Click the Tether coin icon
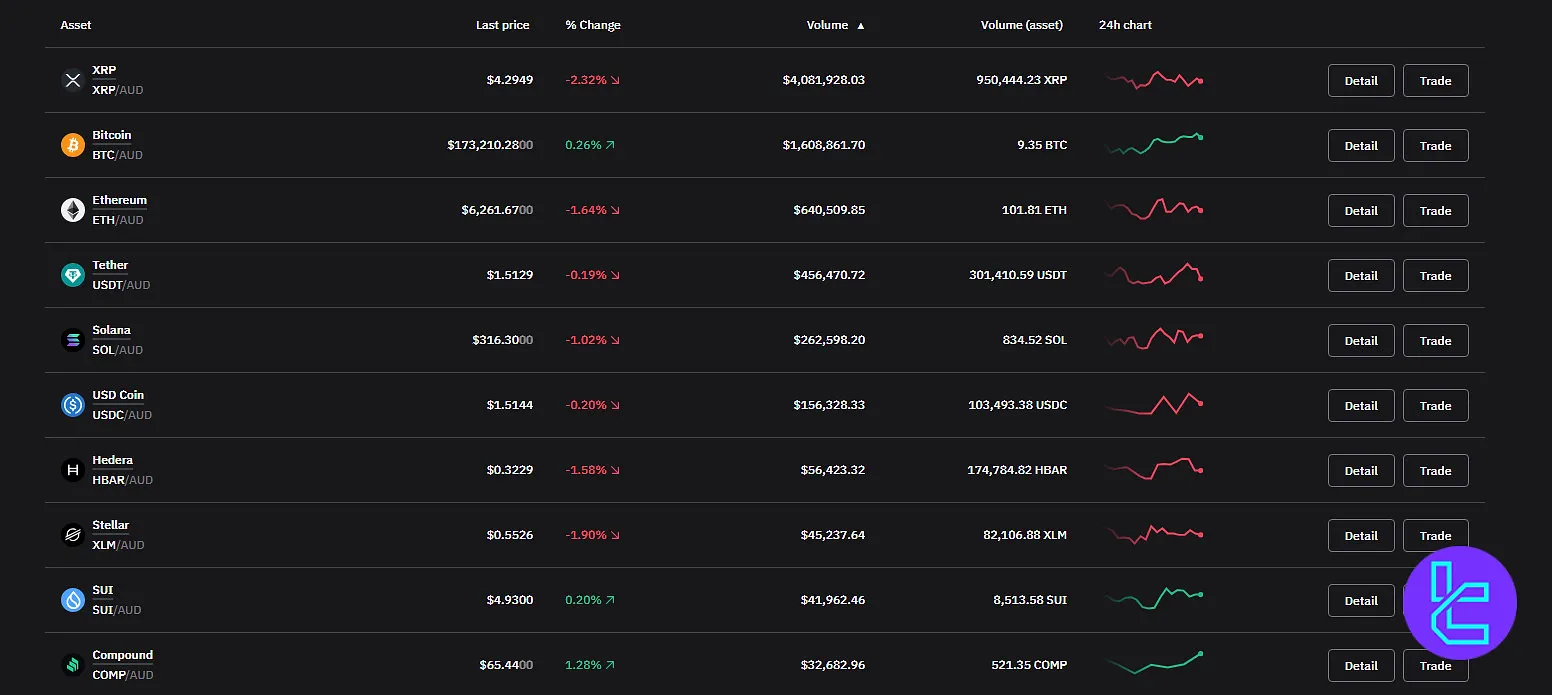1552x695 pixels. click(72, 275)
